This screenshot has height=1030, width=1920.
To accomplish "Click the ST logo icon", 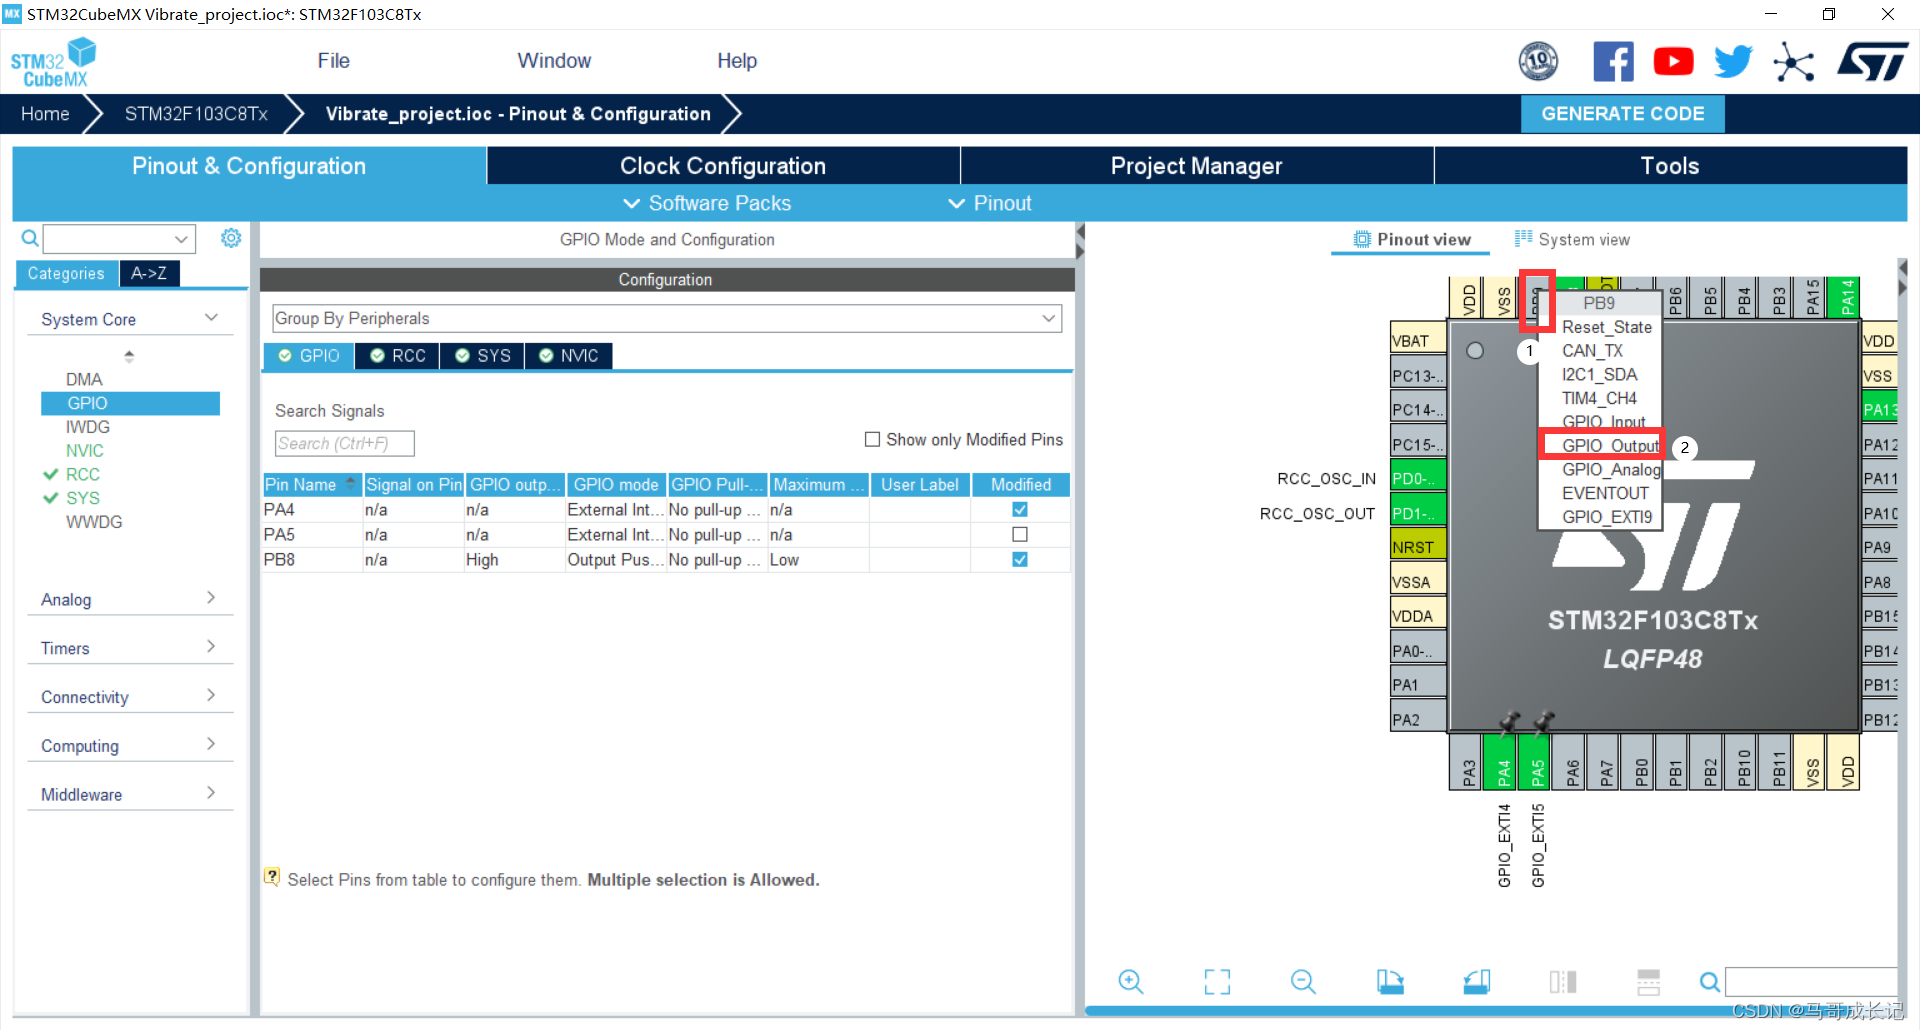I will [x=1873, y=62].
